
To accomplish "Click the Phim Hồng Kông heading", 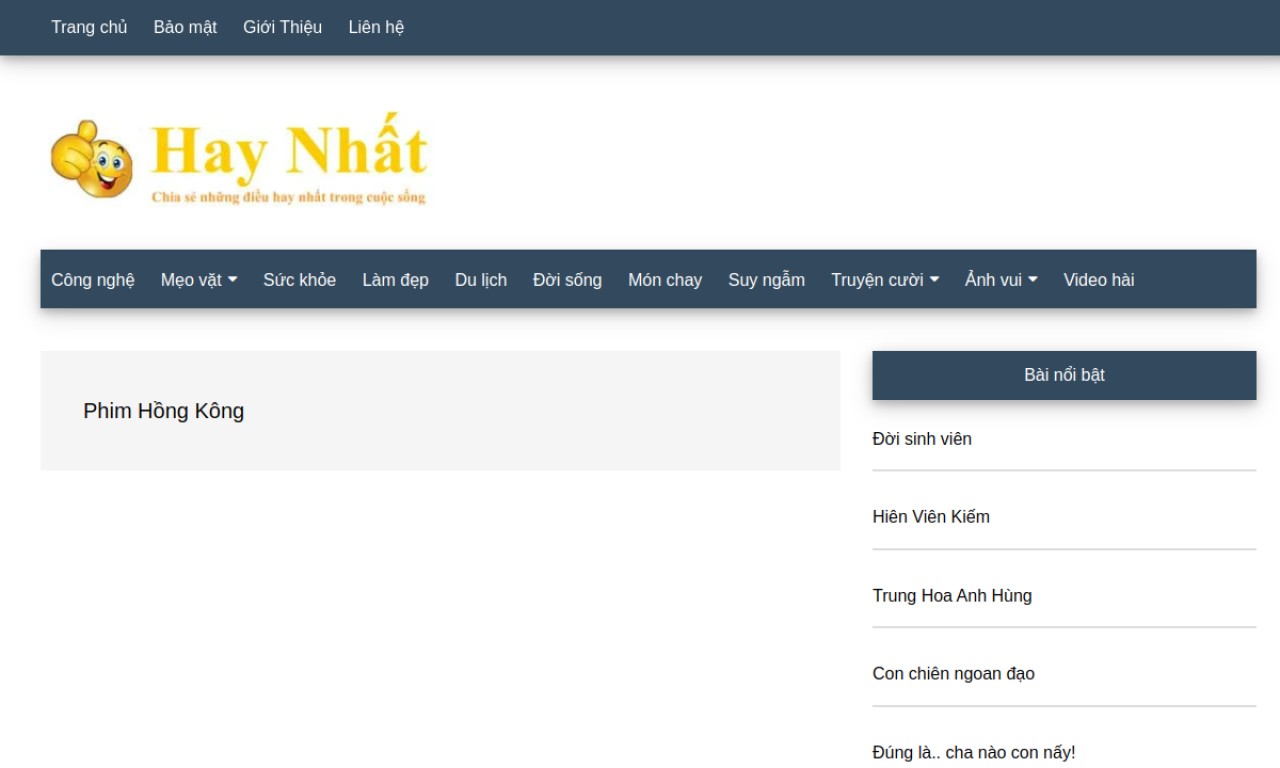I will 164,411.
